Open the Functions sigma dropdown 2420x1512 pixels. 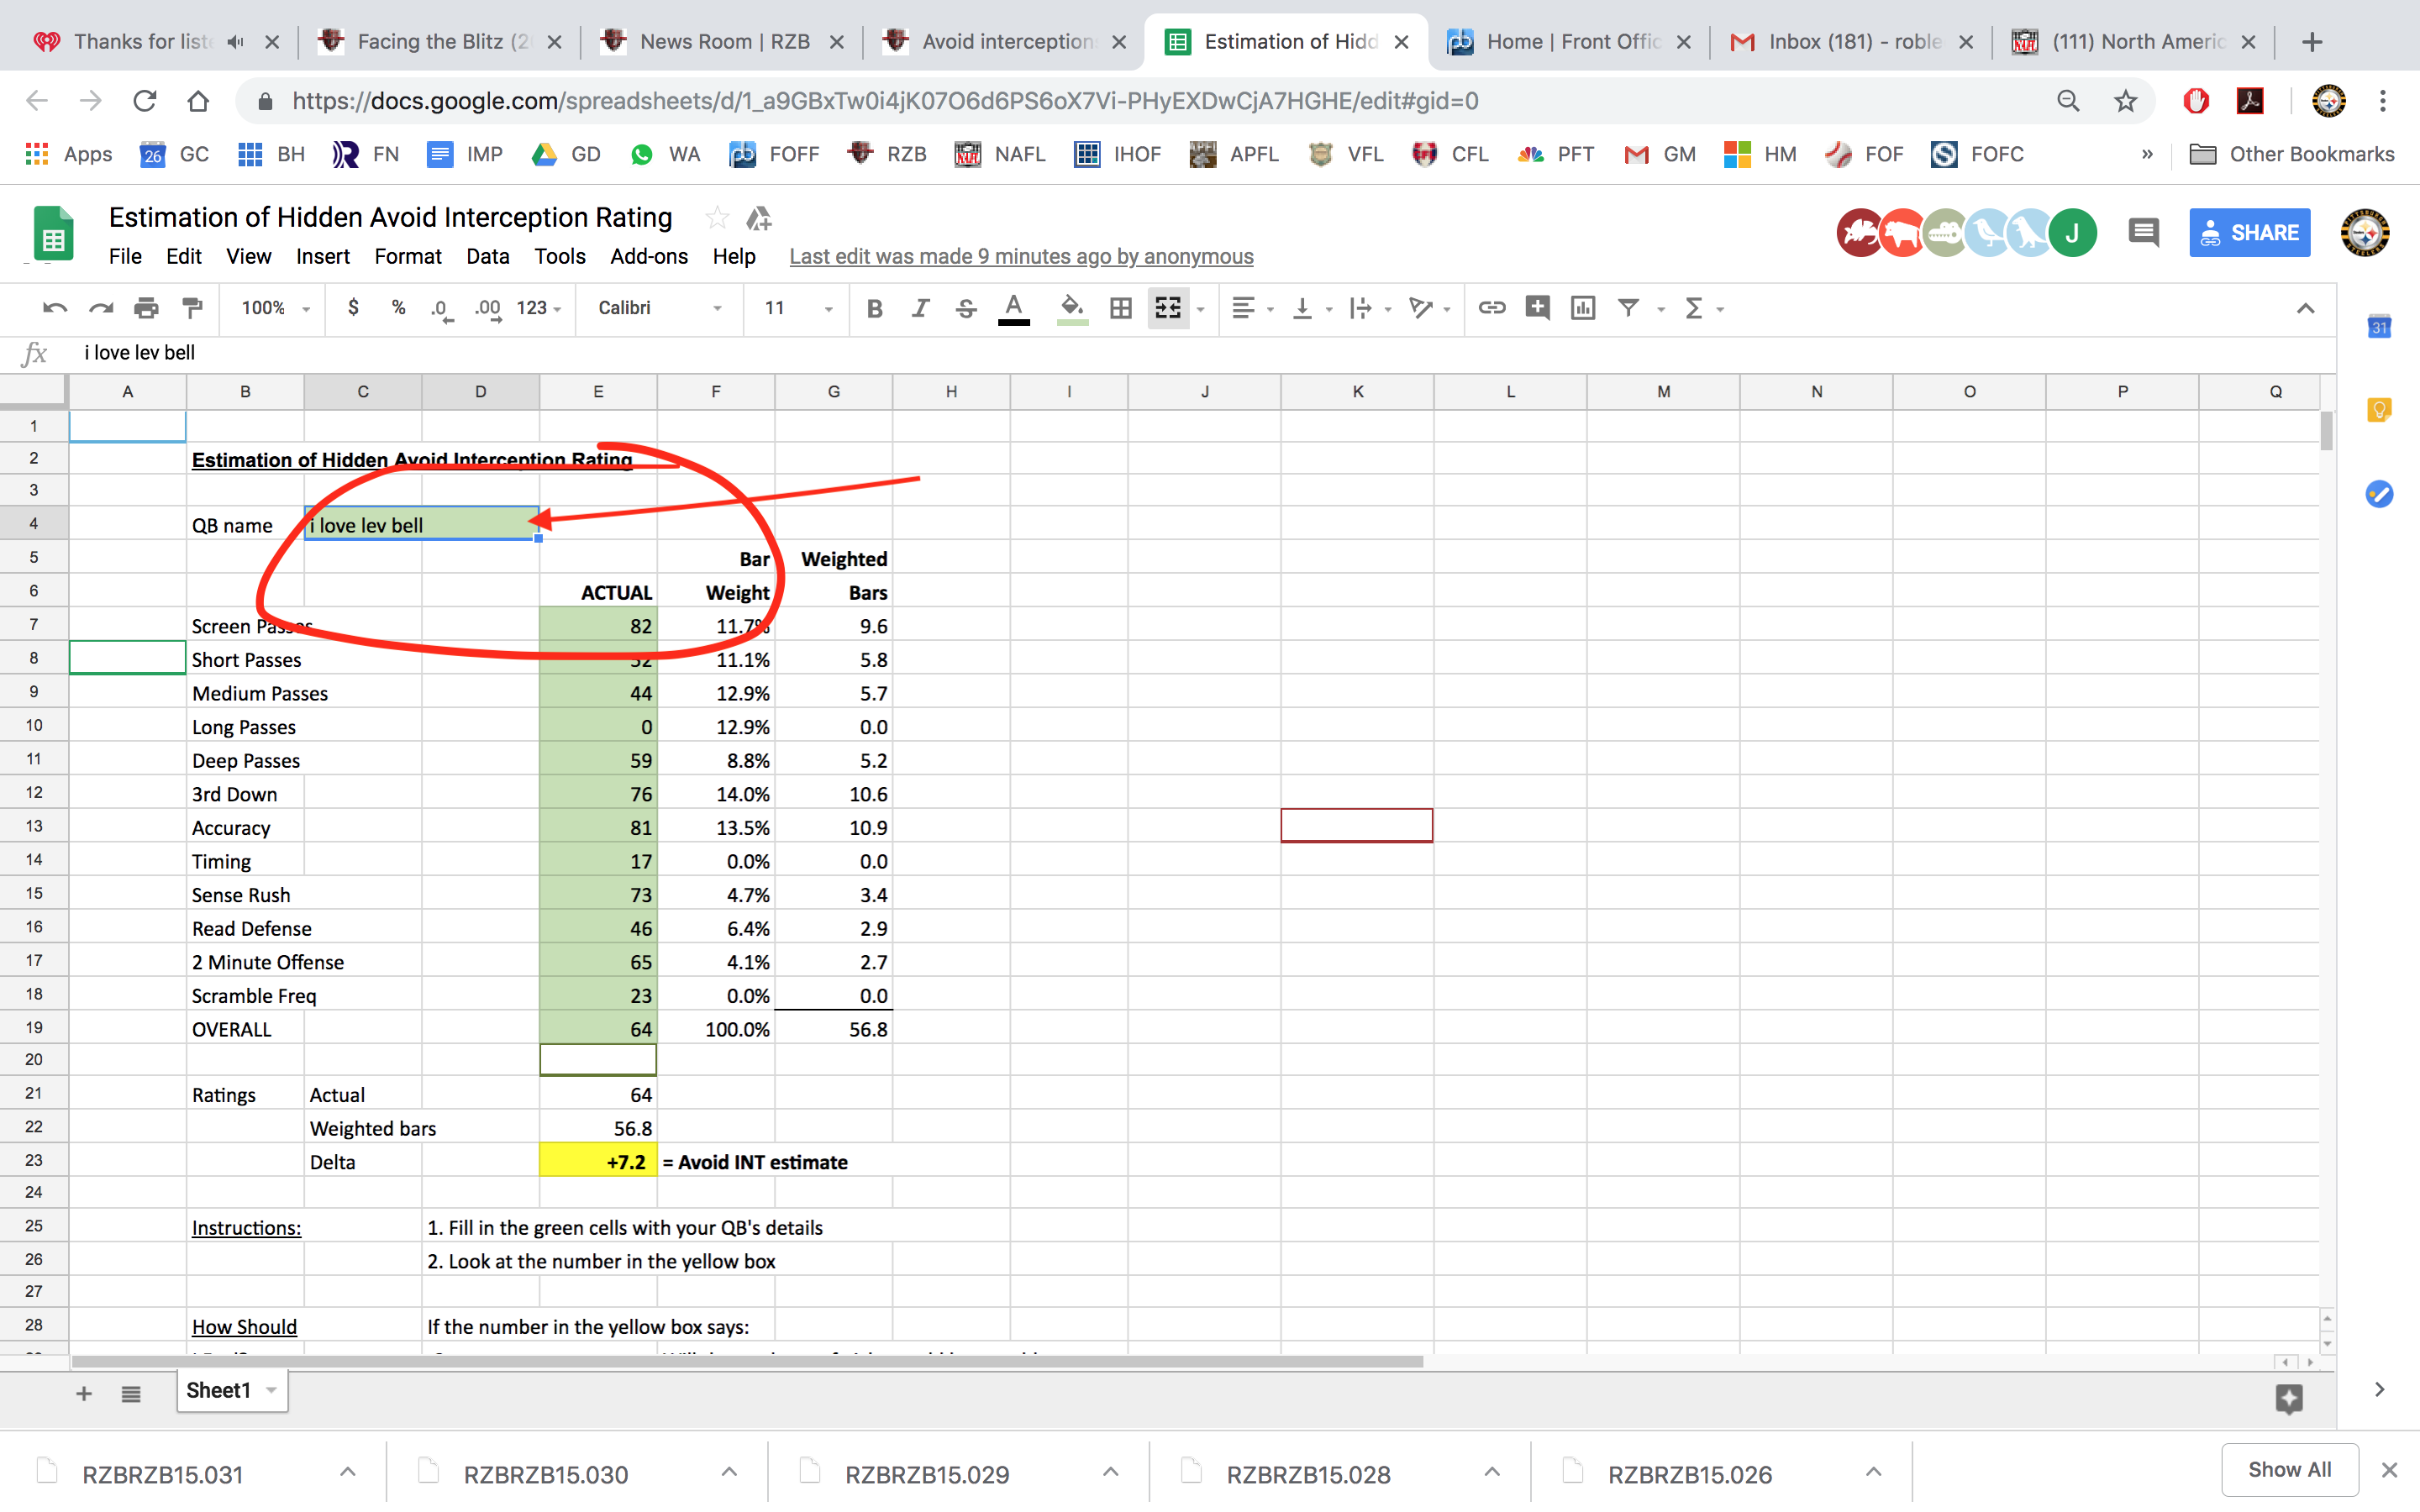coord(1704,308)
